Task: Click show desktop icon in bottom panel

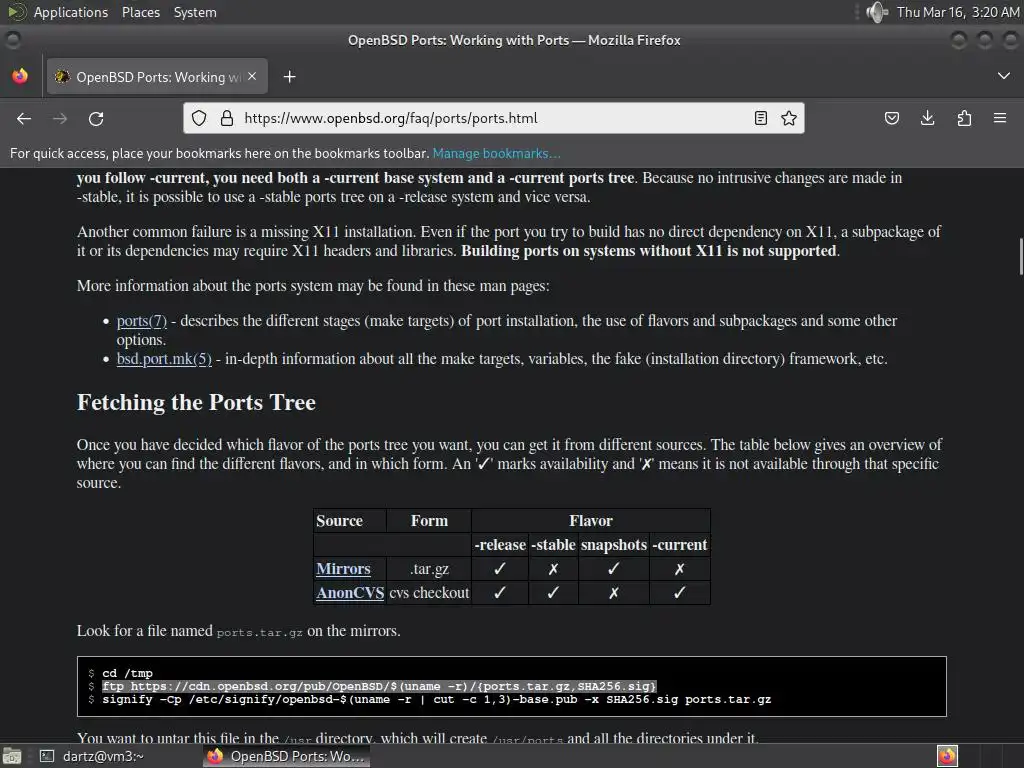Action: click(x=12, y=756)
